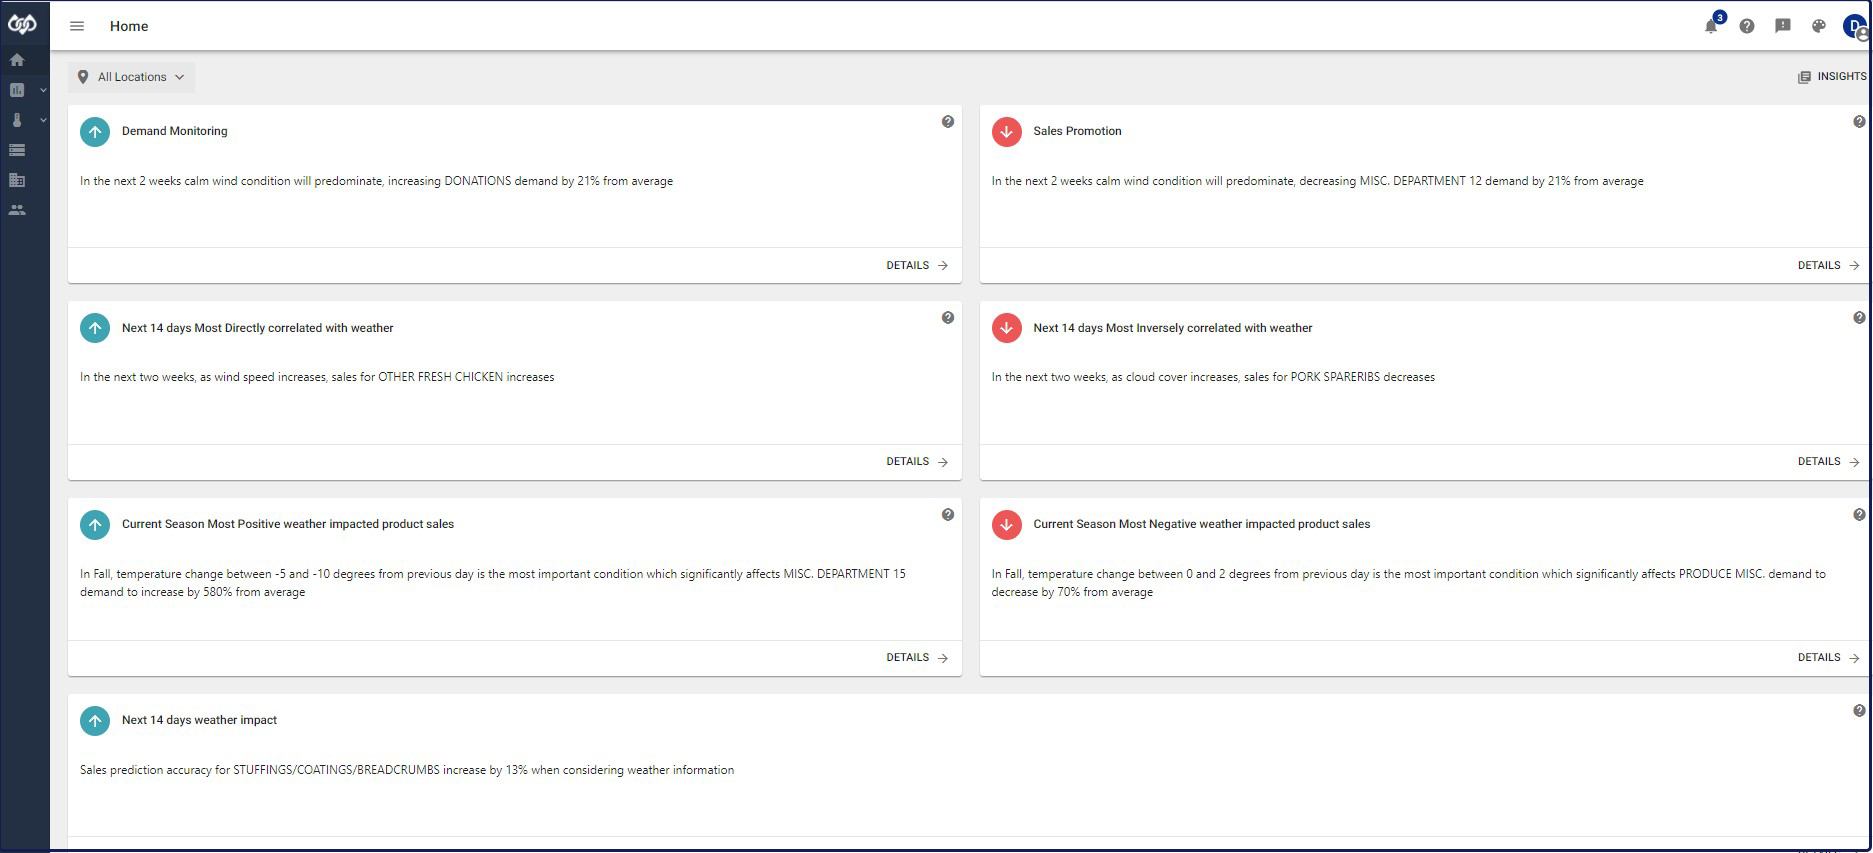Open the sidebar buildings icon
1873x853 pixels.
17,180
